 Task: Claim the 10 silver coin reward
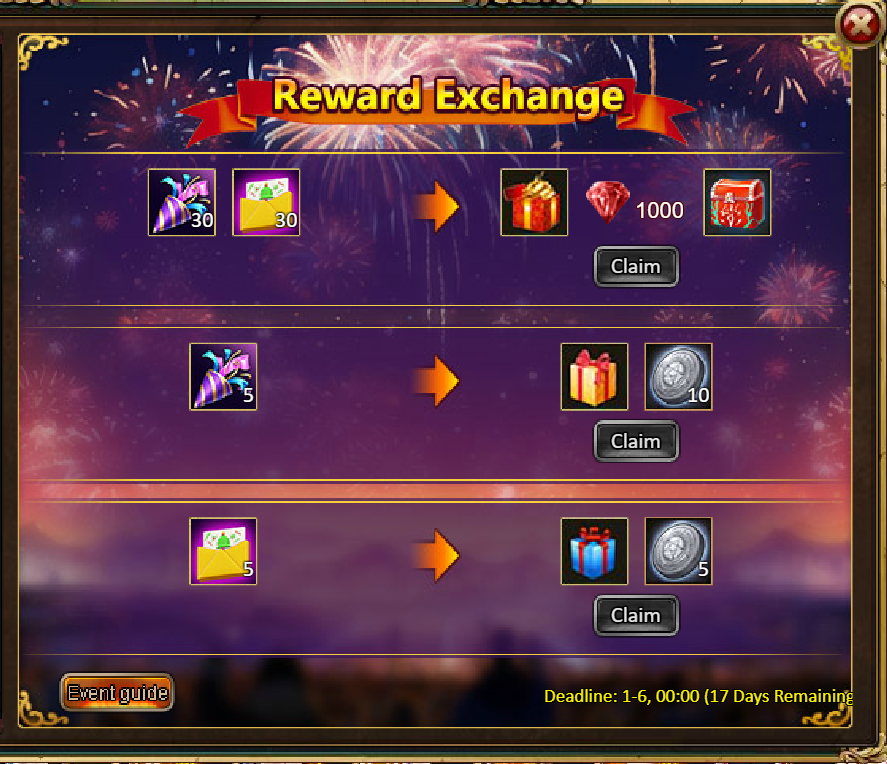pos(636,441)
